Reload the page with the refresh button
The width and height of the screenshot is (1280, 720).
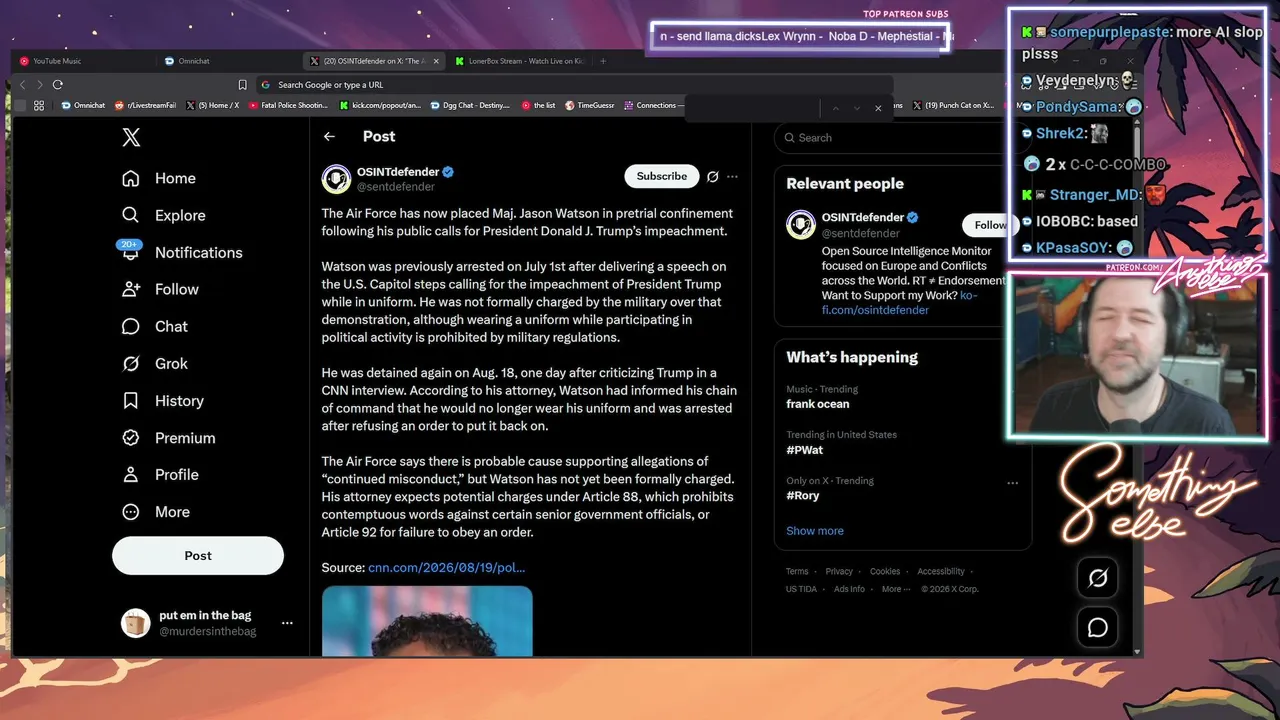coord(57,85)
